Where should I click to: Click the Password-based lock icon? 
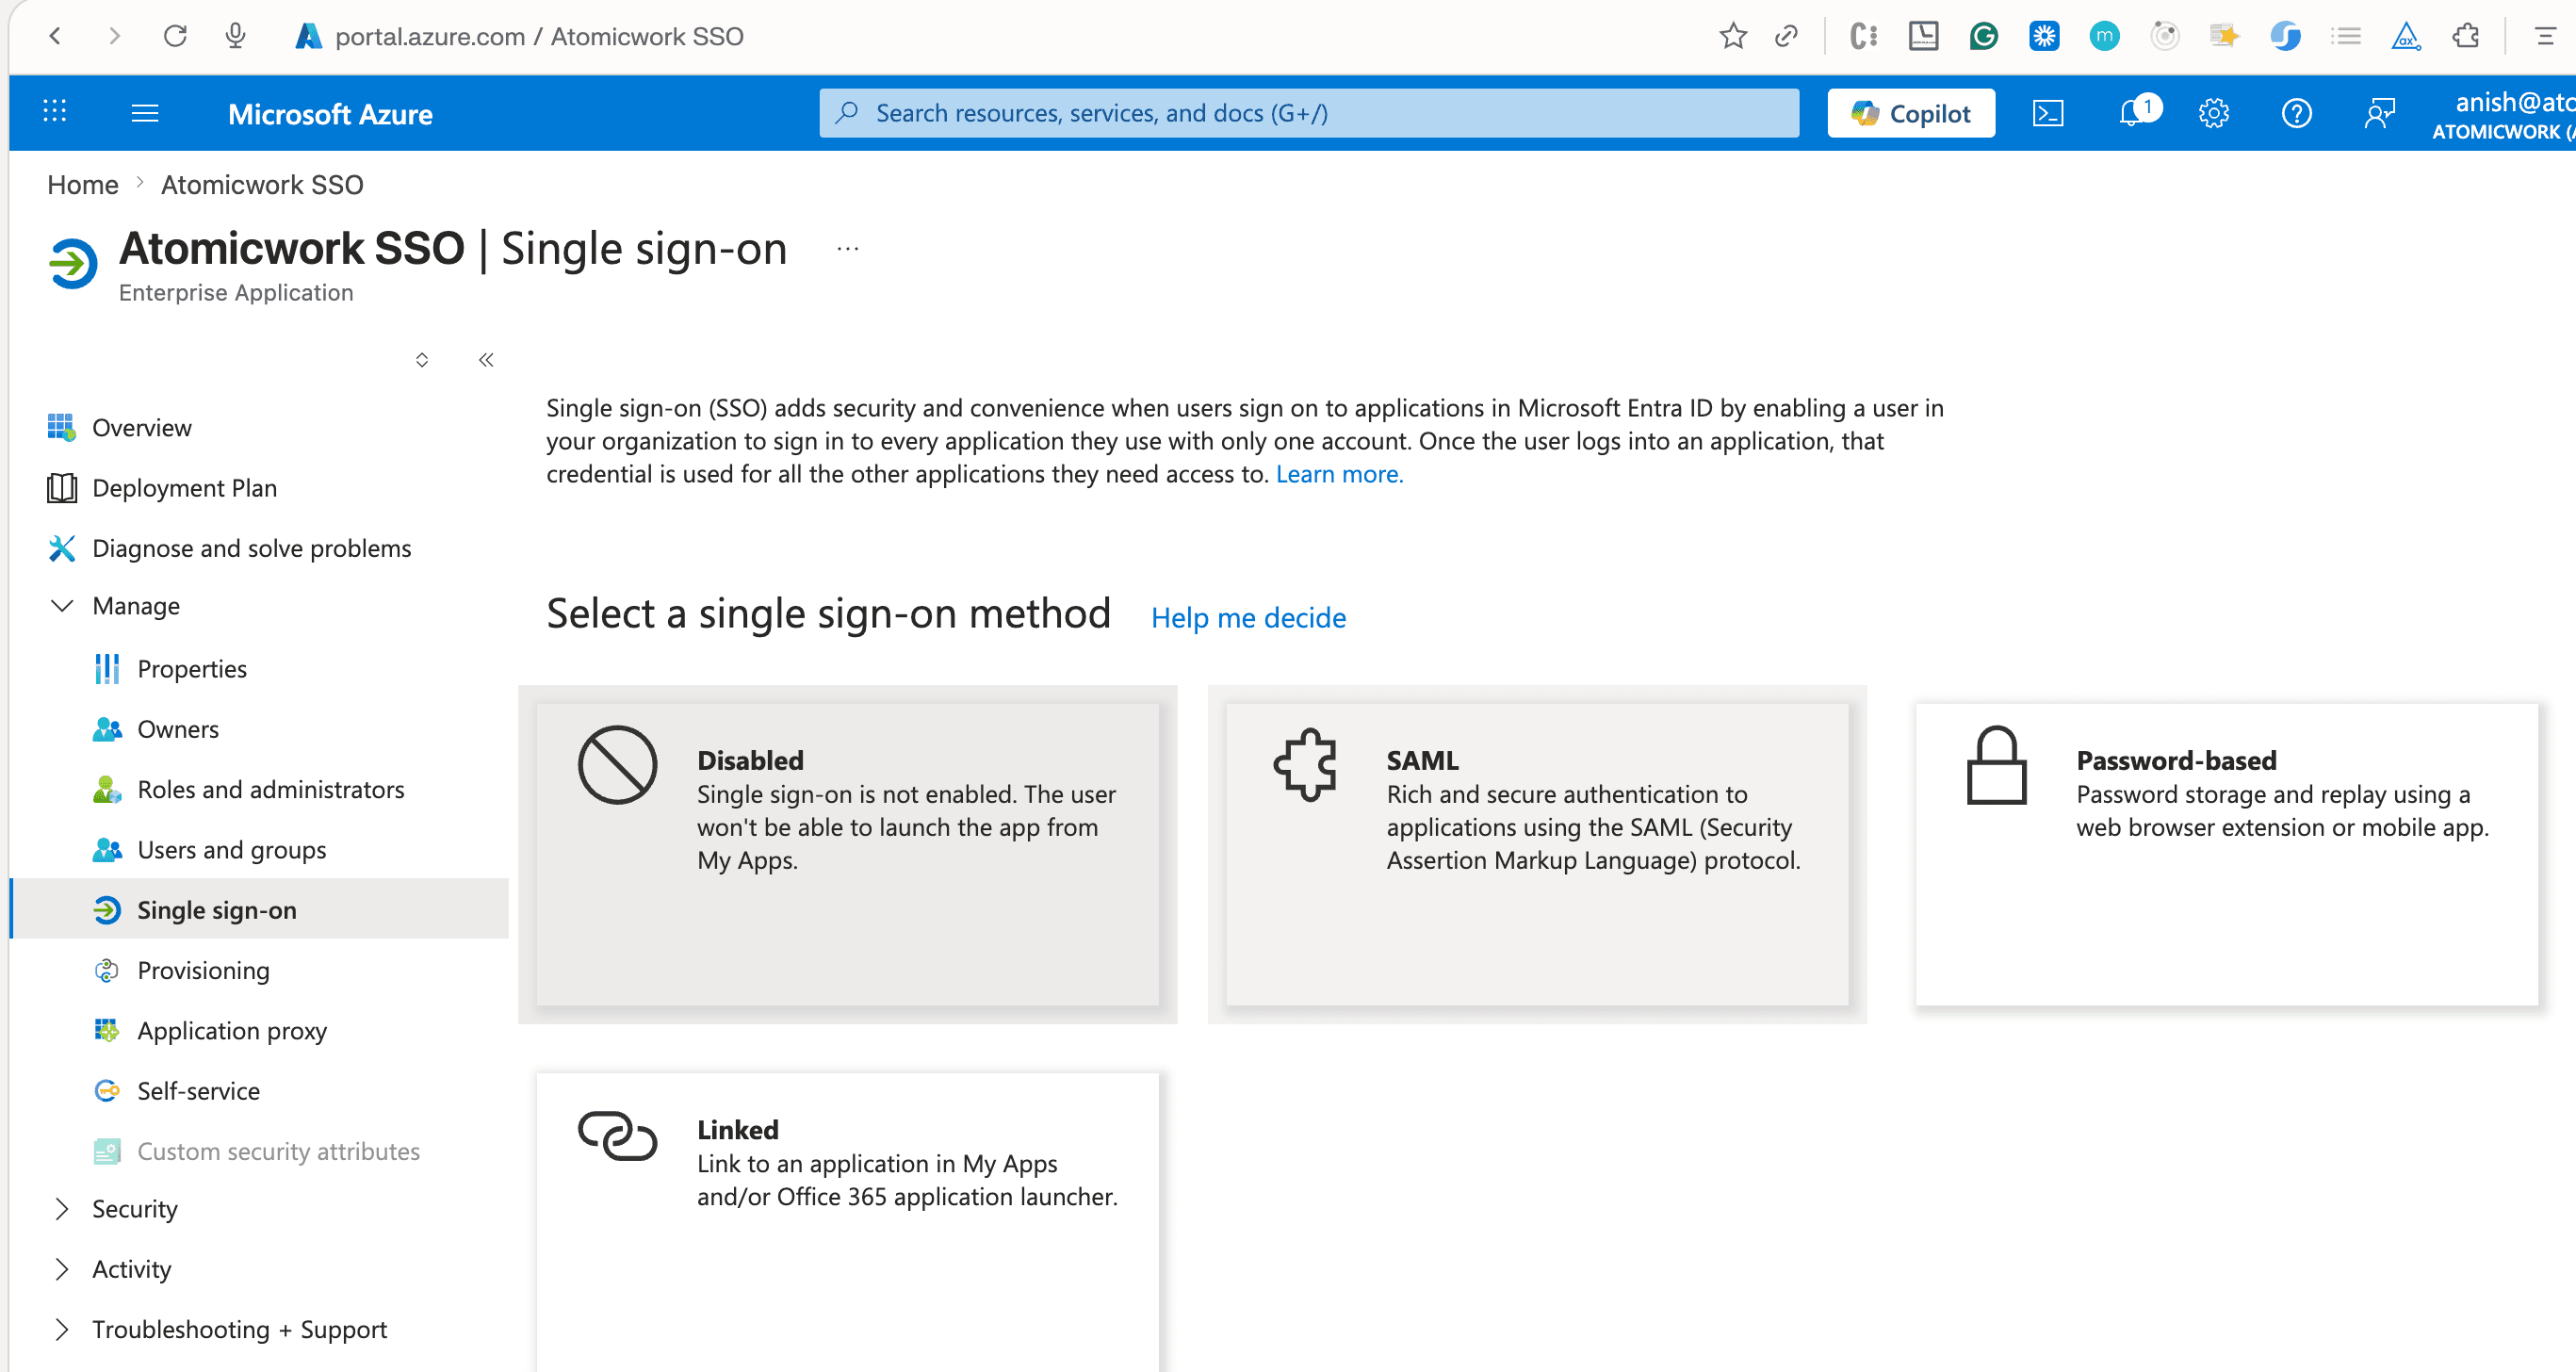click(1997, 765)
